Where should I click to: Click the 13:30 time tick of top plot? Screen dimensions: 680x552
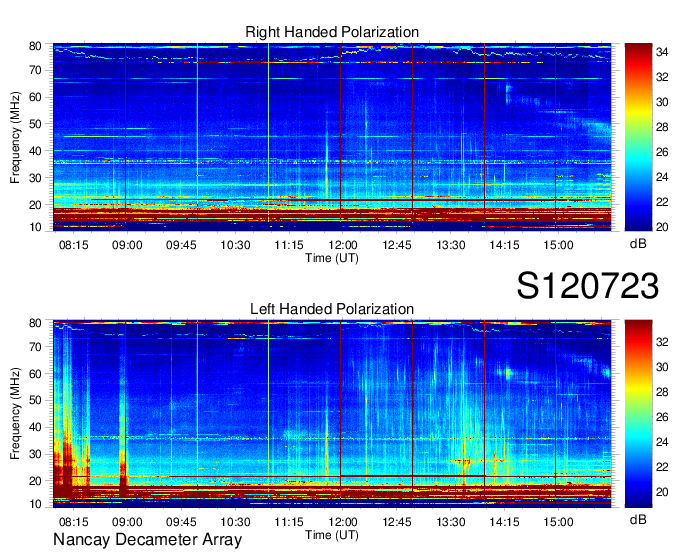click(x=451, y=245)
